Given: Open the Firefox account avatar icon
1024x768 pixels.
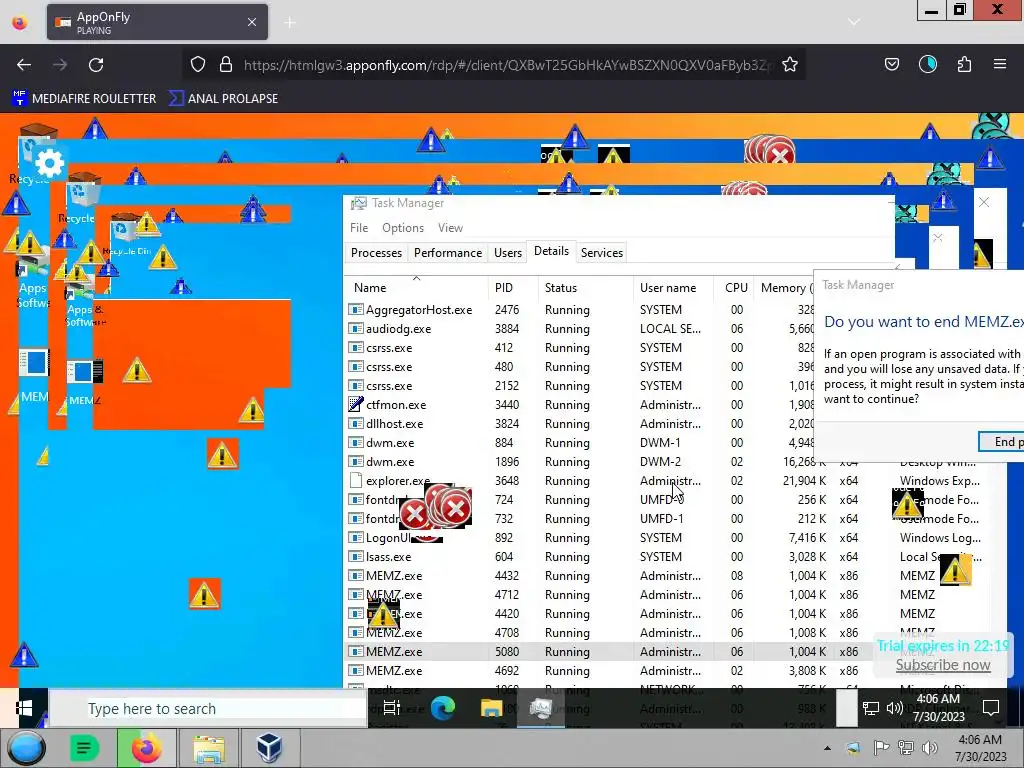Looking at the screenshot, I should (927, 64).
